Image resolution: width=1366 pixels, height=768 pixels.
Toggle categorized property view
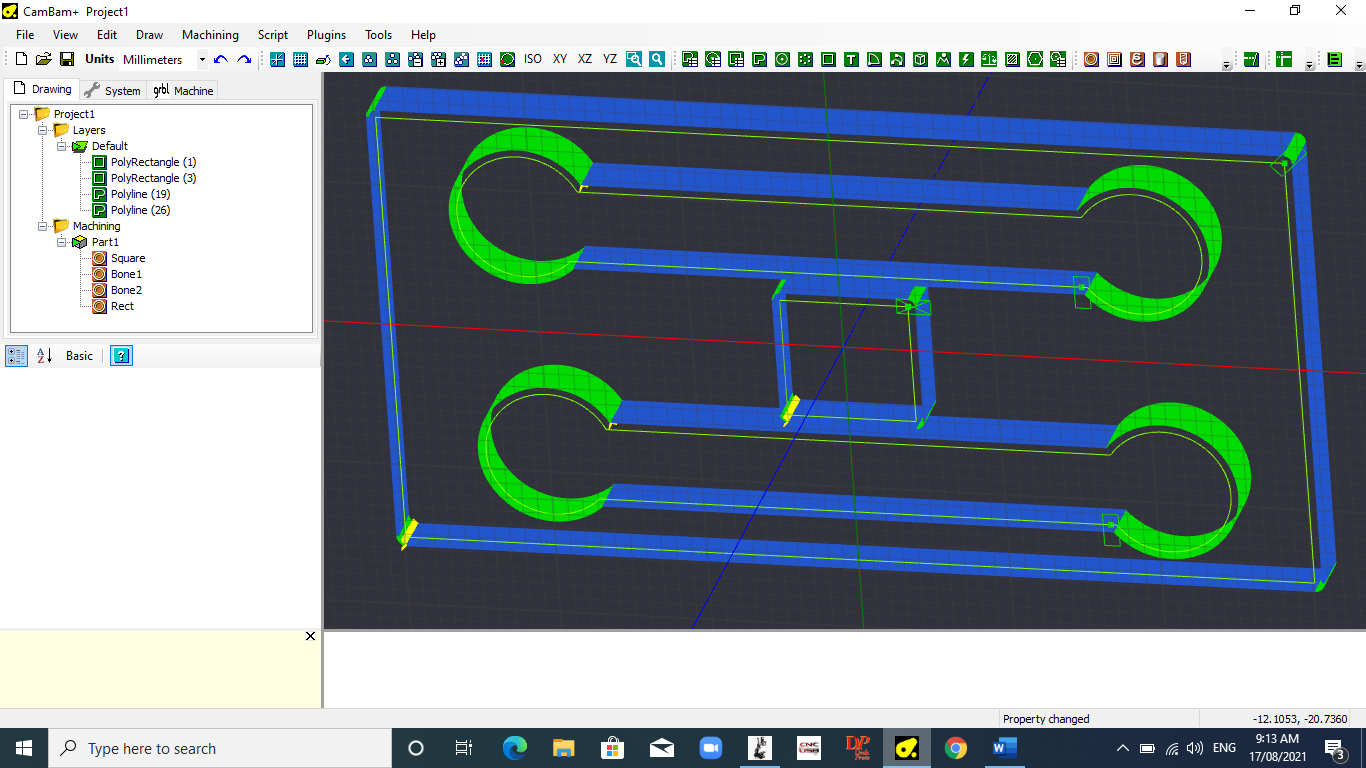[x=16, y=355]
